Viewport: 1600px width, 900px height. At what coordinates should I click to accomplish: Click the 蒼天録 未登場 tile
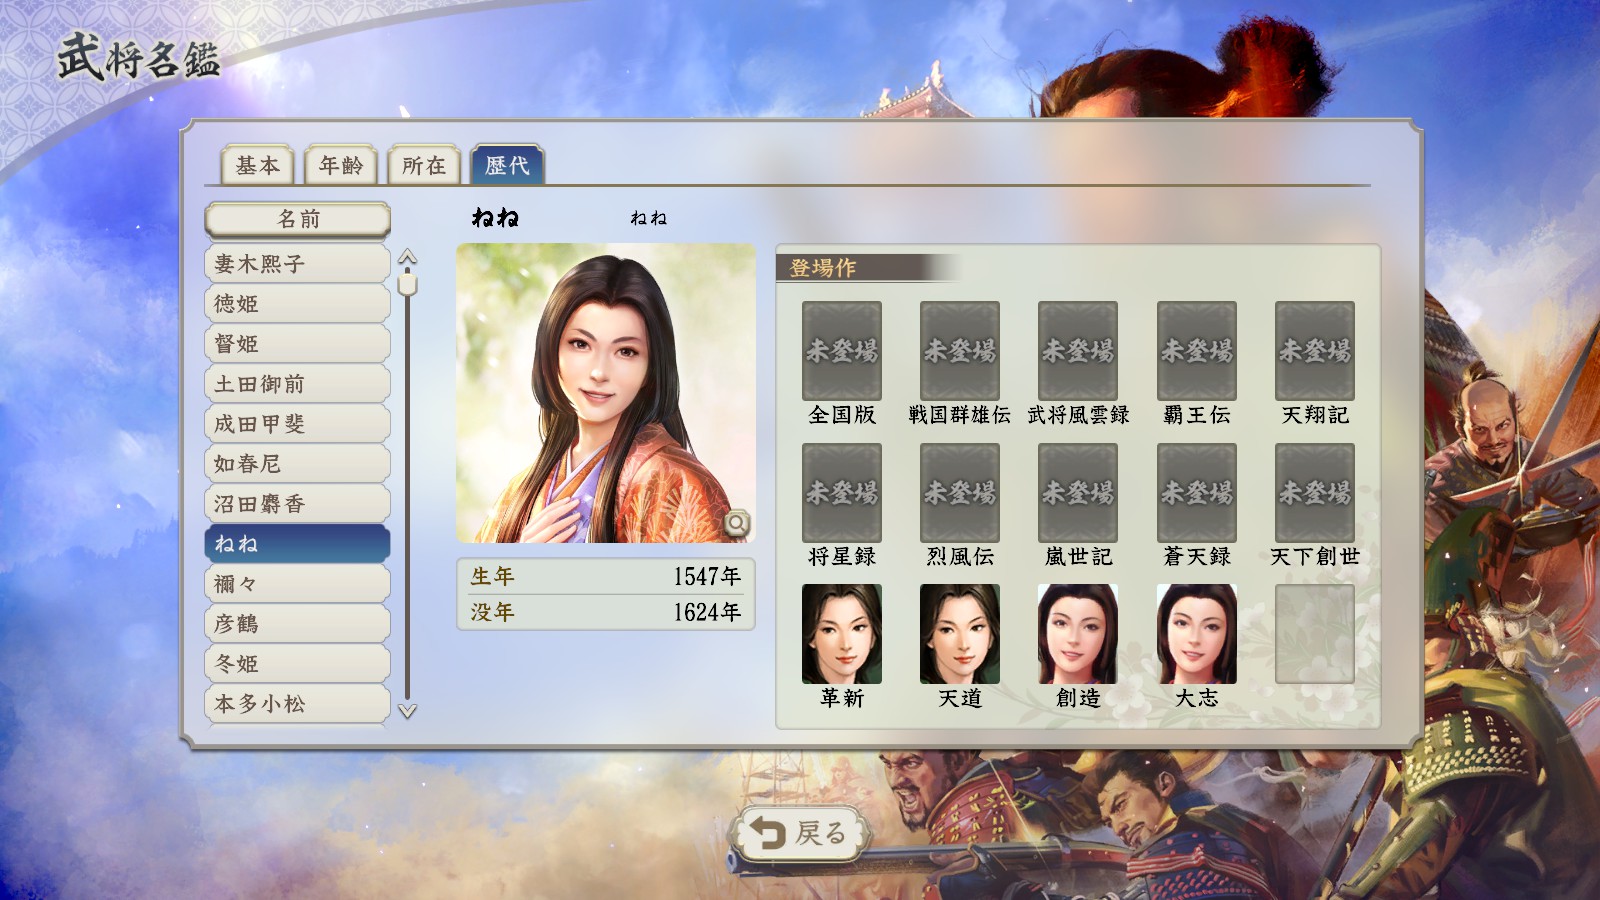pyautogui.click(x=1197, y=493)
